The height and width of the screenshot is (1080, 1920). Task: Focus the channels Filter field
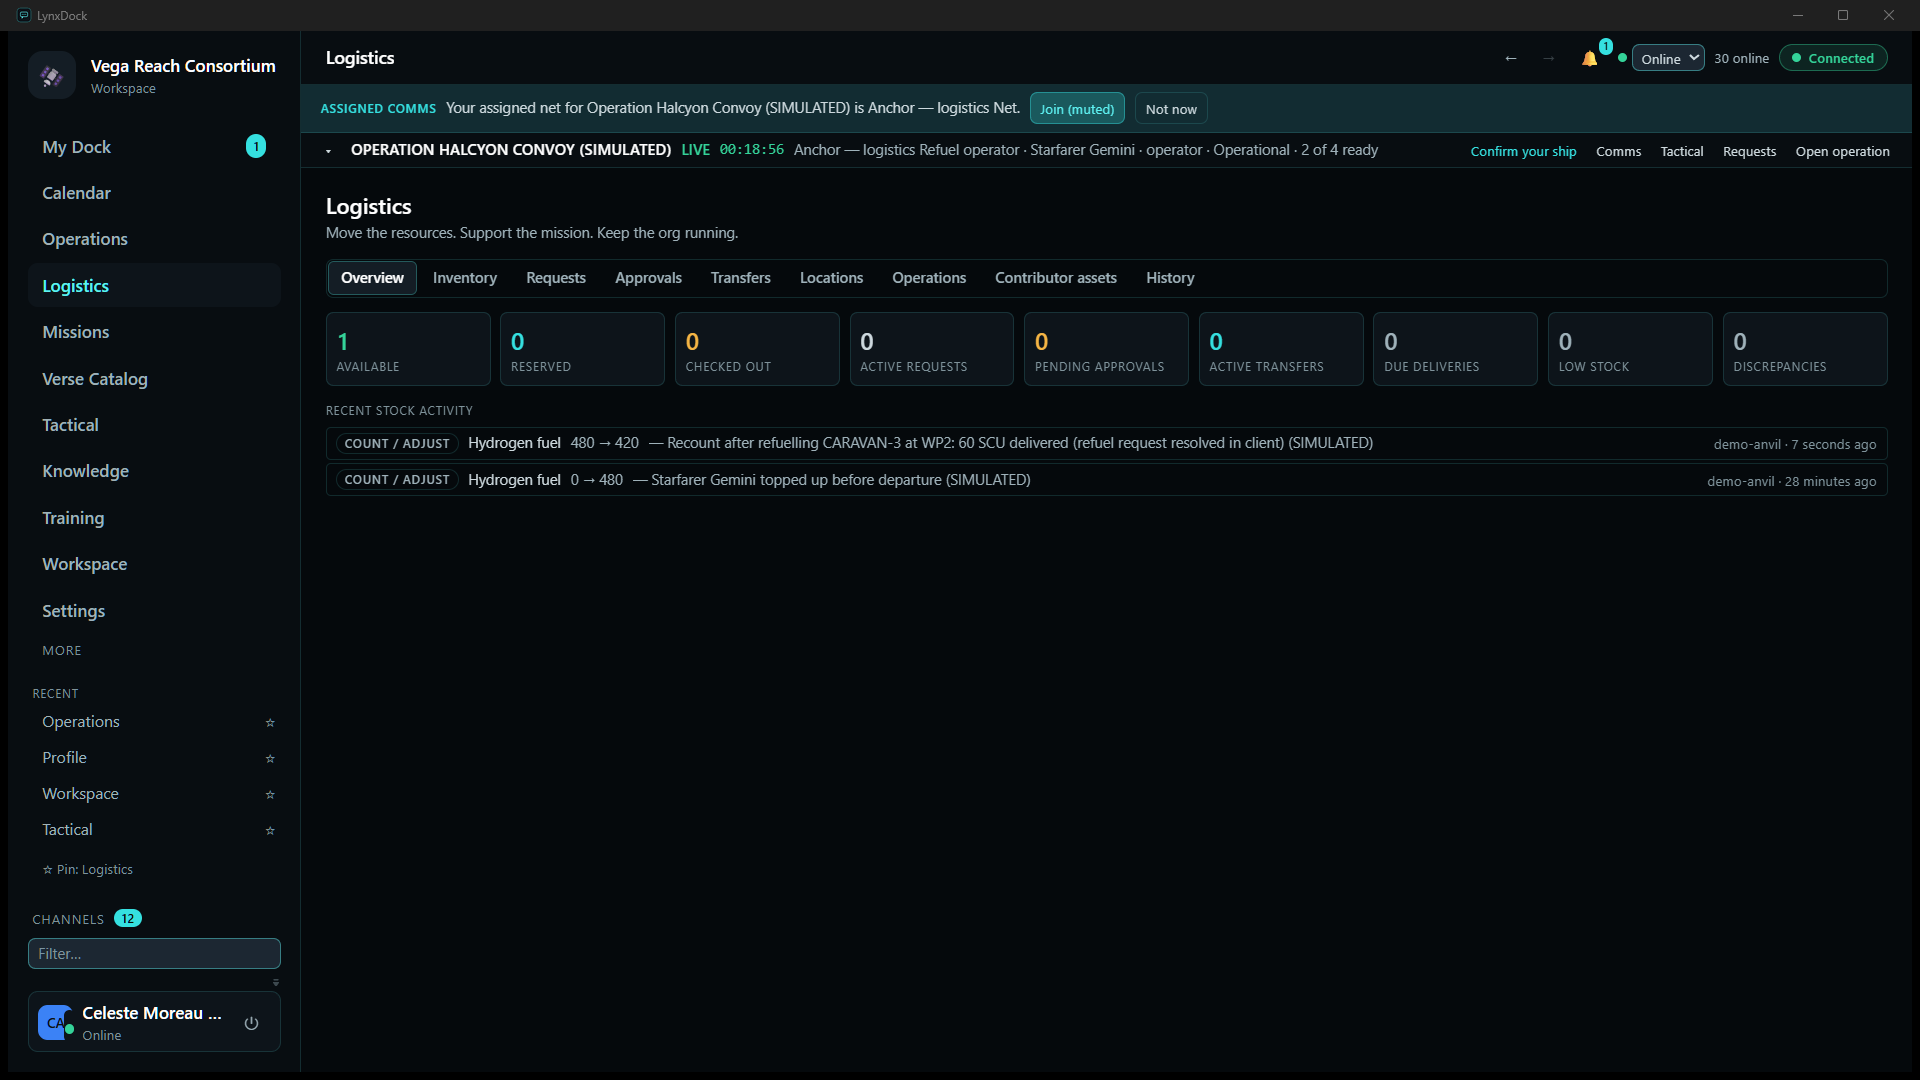(154, 953)
